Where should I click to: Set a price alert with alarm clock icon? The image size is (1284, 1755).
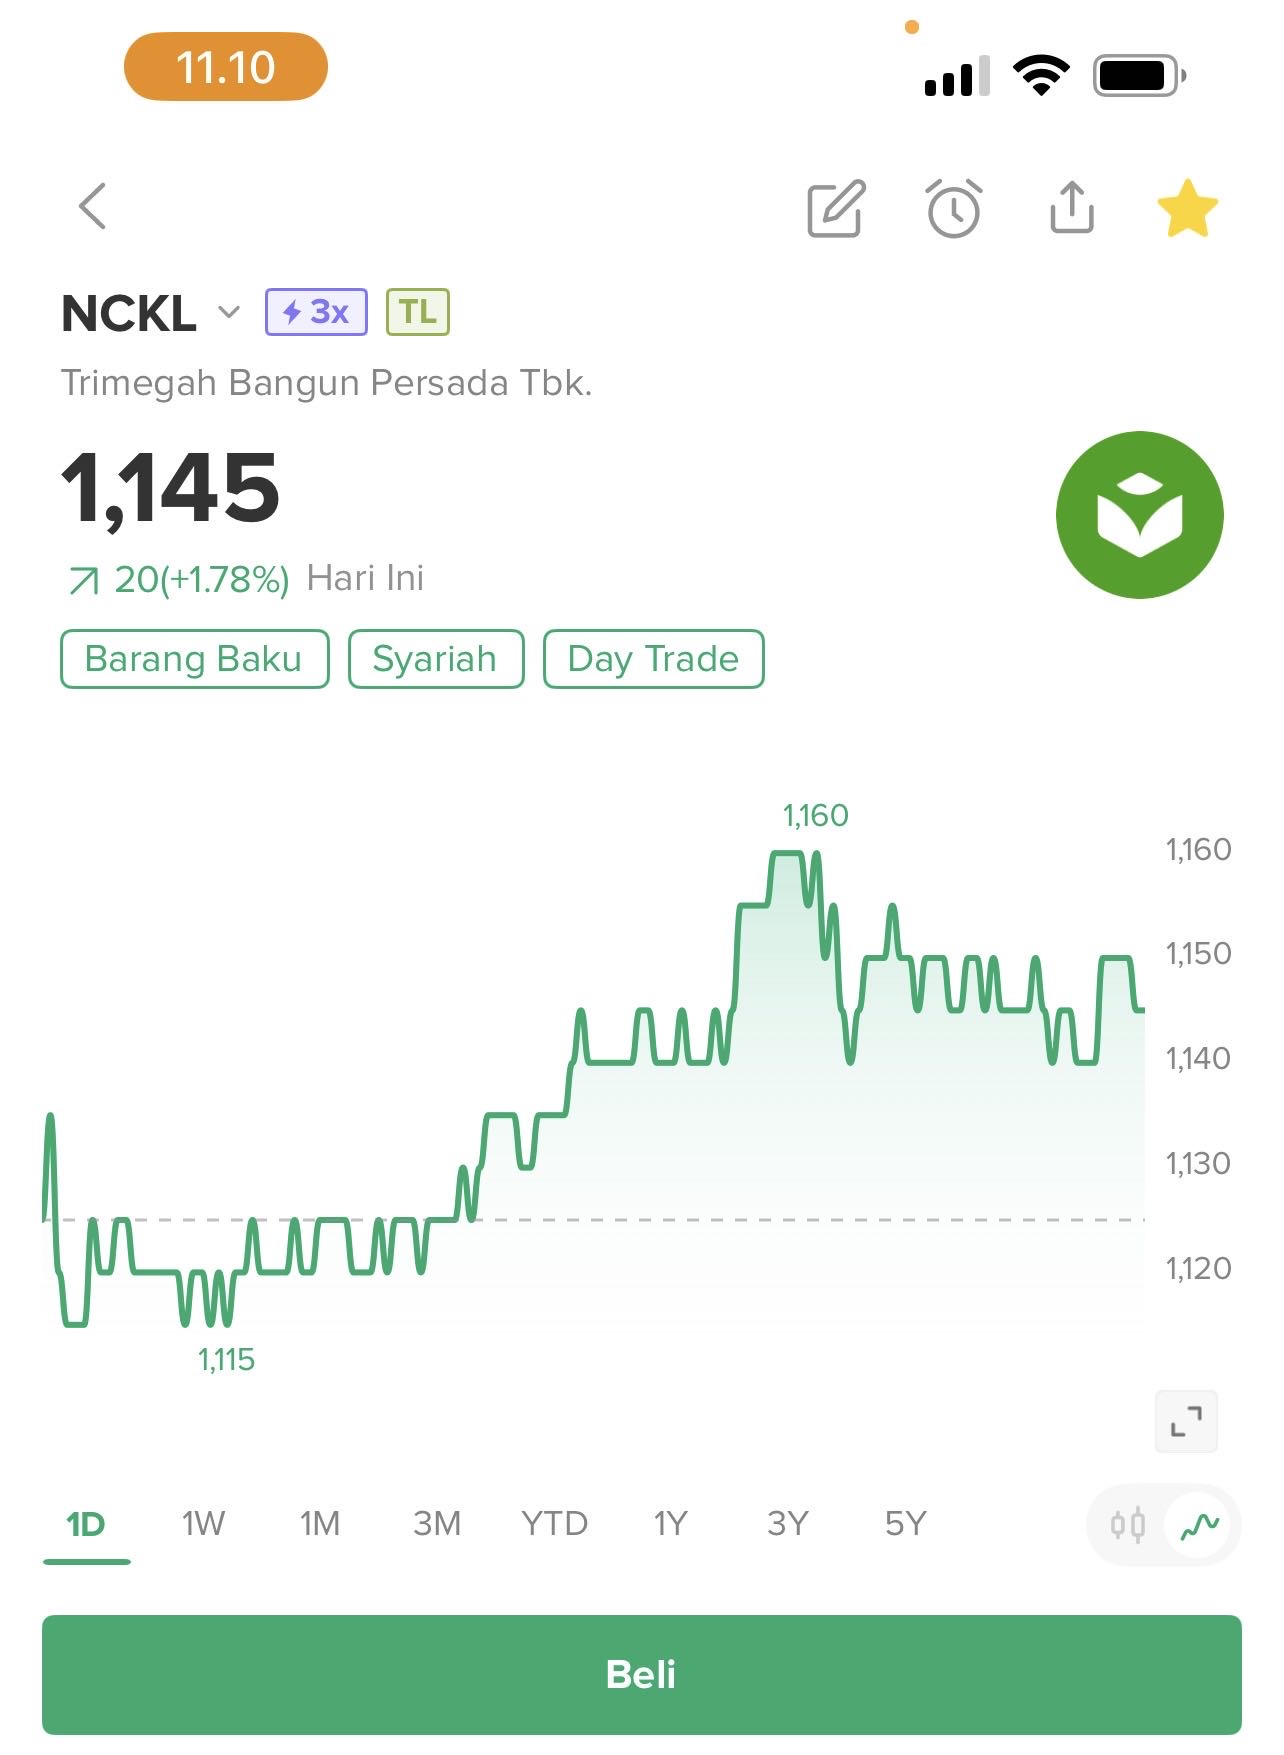tap(954, 209)
